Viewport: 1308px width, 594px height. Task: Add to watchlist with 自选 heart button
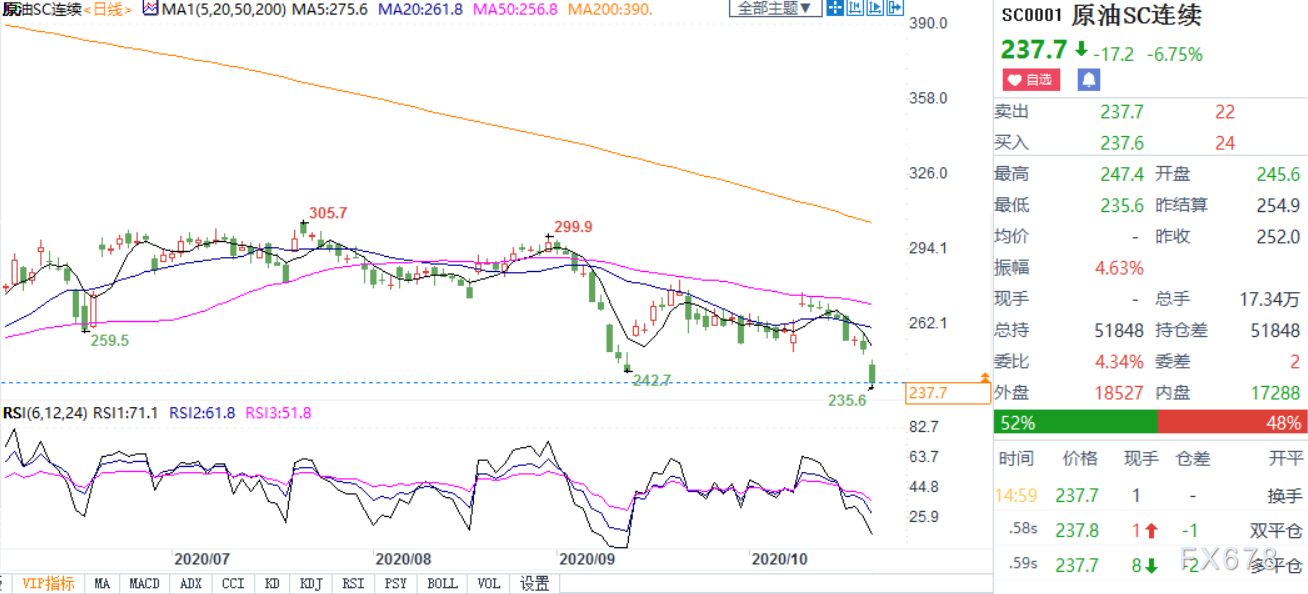(1030, 79)
